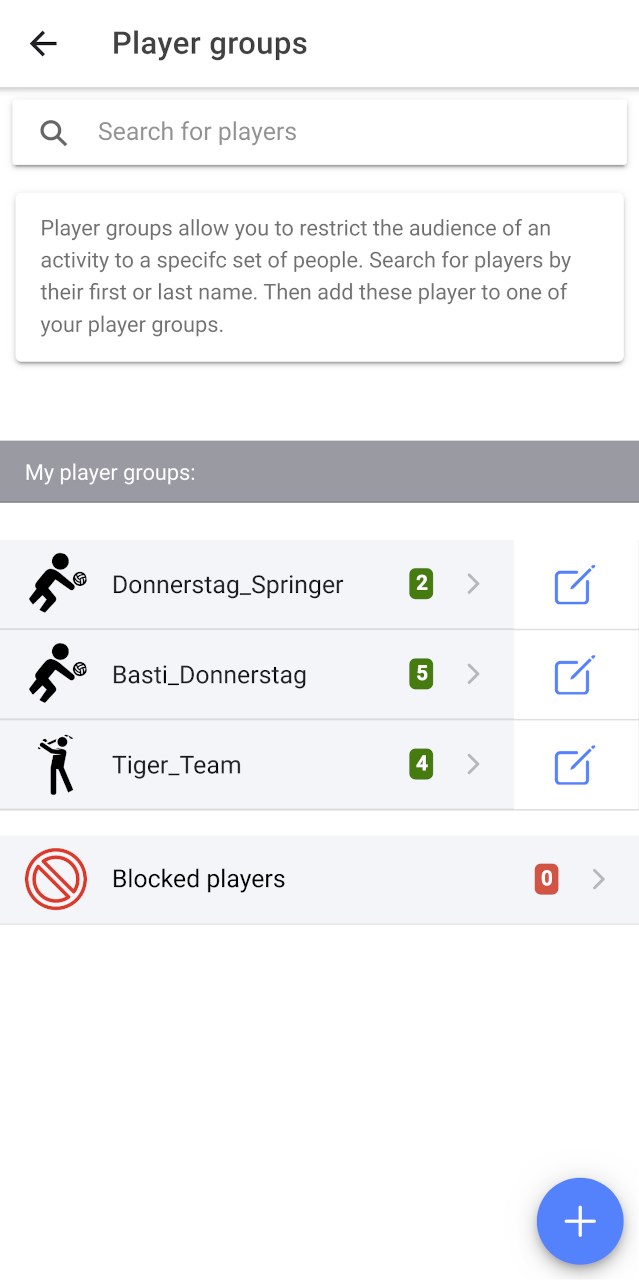
Task: Tap the Tiger_Team golfer icon
Action: click(56, 765)
